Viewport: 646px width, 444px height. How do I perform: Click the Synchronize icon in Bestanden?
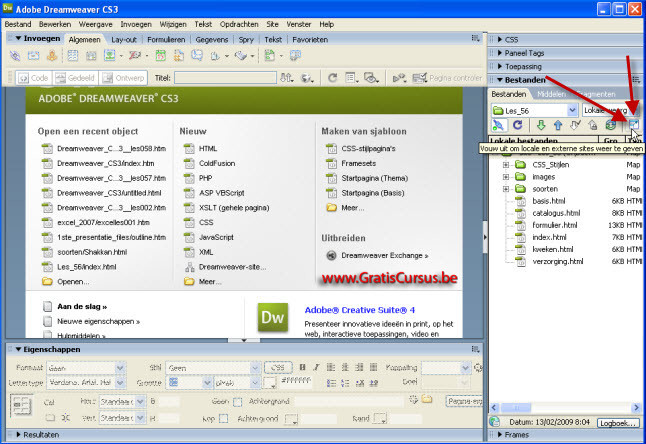pos(611,125)
